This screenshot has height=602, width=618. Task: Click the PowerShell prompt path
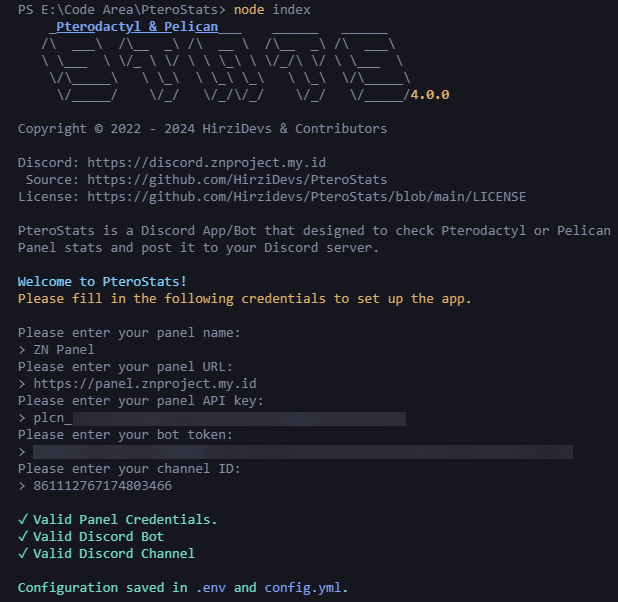(x=121, y=9)
